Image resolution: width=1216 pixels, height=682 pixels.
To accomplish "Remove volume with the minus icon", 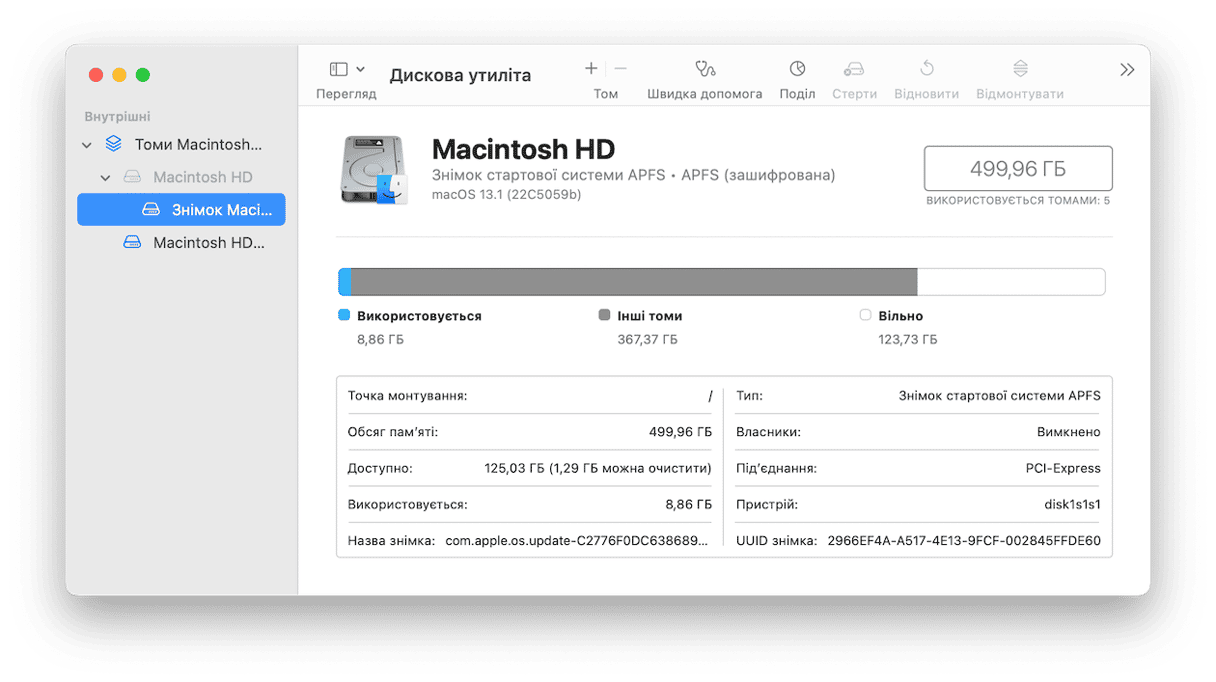I will (x=620, y=68).
